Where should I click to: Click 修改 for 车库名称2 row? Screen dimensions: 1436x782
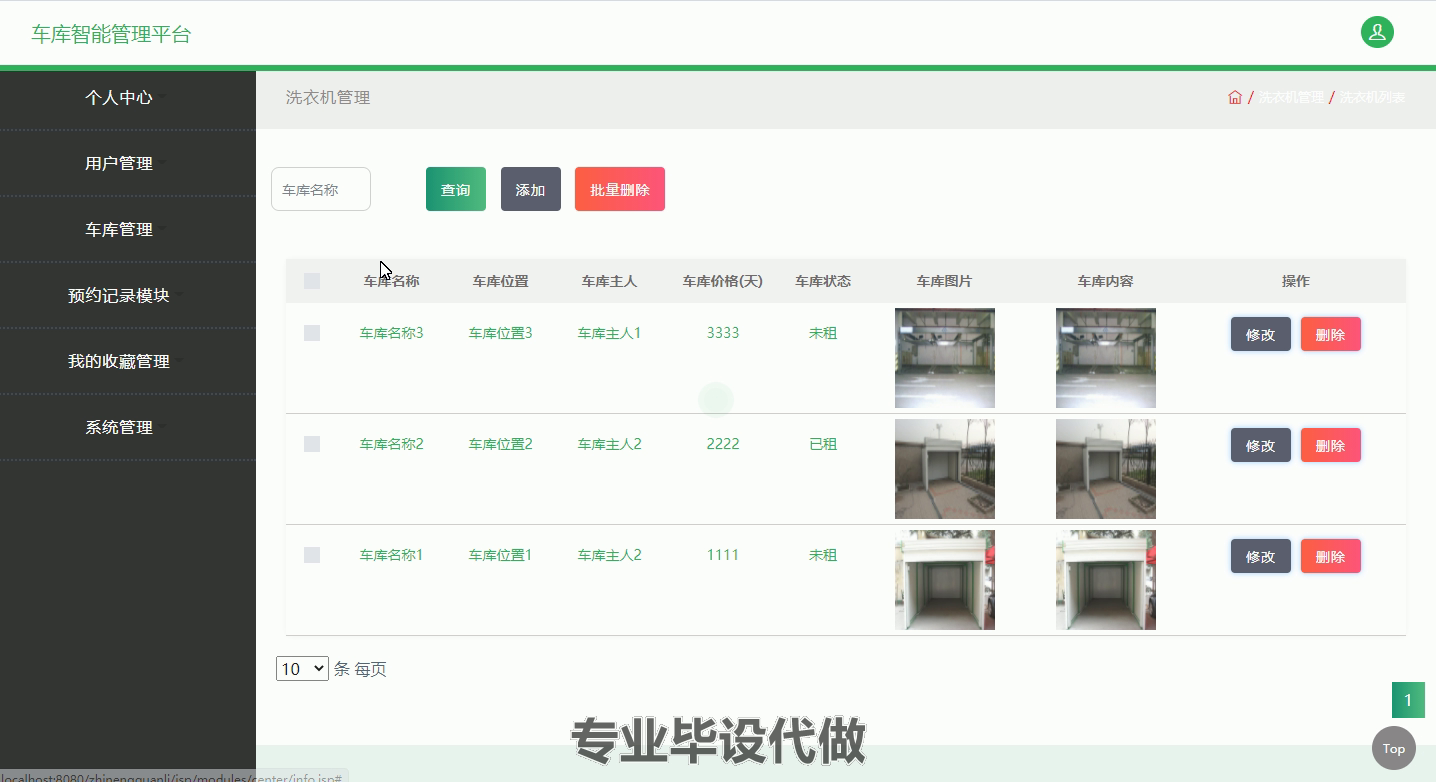coord(1261,445)
